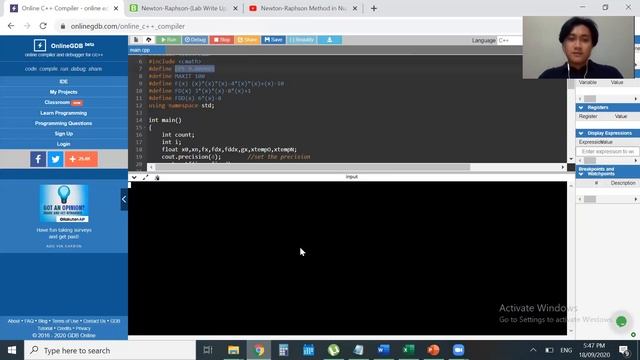The height and width of the screenshot is (360, 640).
Task: Click the breakpoints panel horizontal scroll thumb
Action: [x=590, y=199]
